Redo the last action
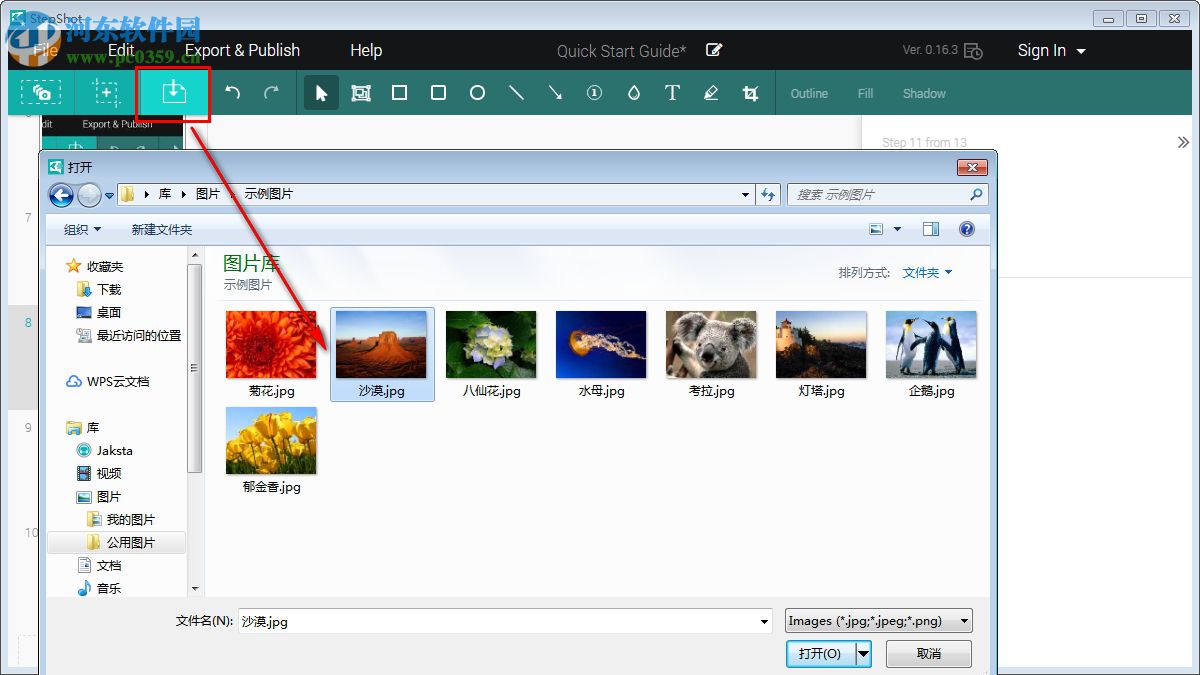The height and width of the screenshot is (675, 1200). (x=271, y=93)
